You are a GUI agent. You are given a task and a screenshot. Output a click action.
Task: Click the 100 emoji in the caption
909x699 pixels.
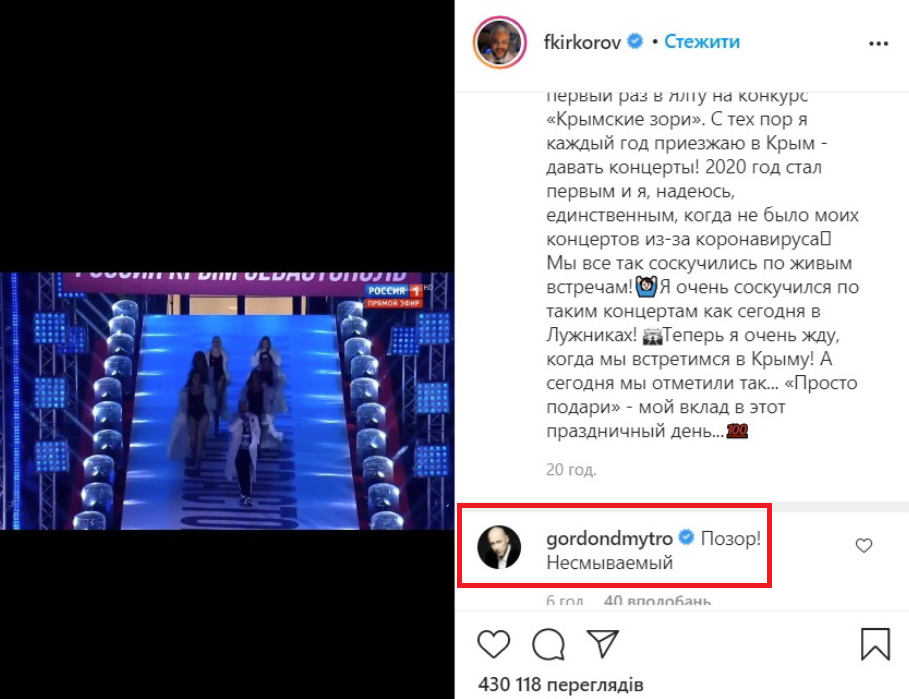point(737,431)
